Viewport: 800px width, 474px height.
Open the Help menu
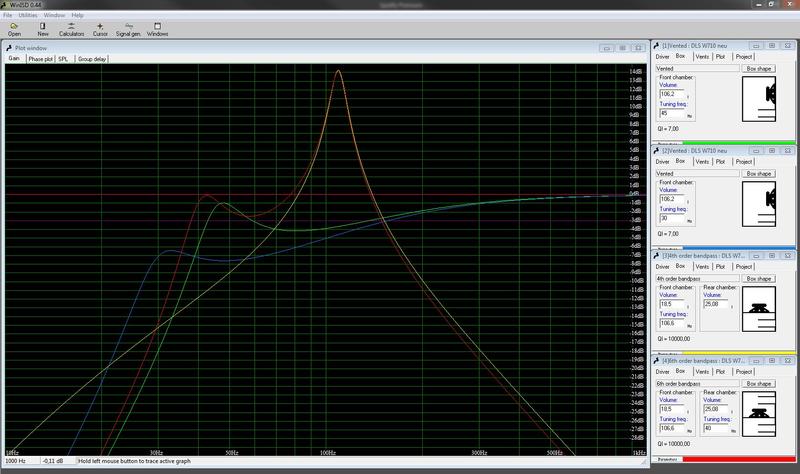77,15
